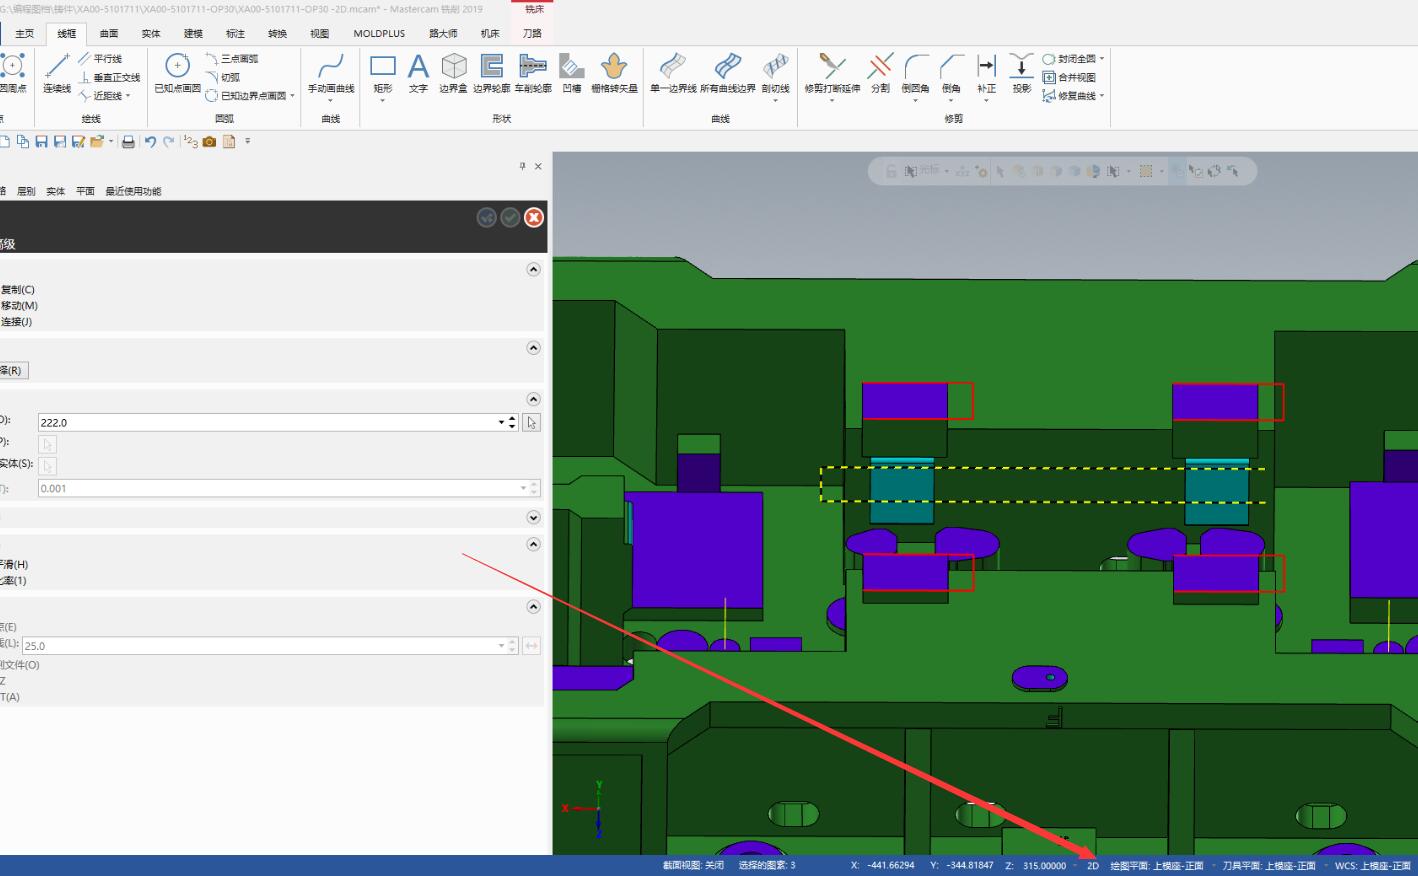Screen dimensions: 1418x876
Task: Open the 标注 ribbon tab
Action: 235,34
